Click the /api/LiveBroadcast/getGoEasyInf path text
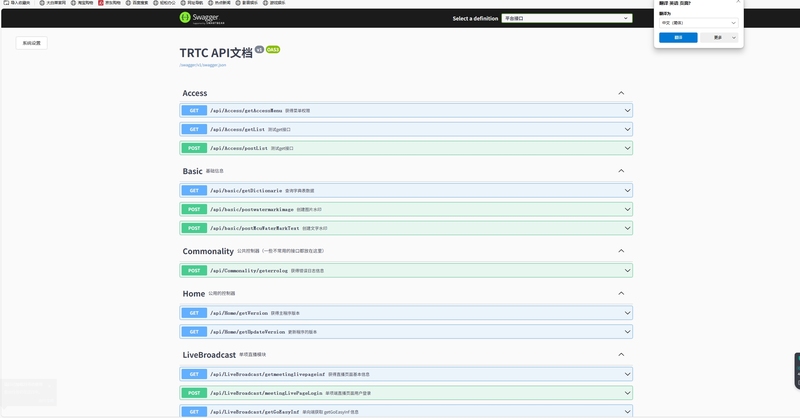Screen dimensions: 800x418 255,412
